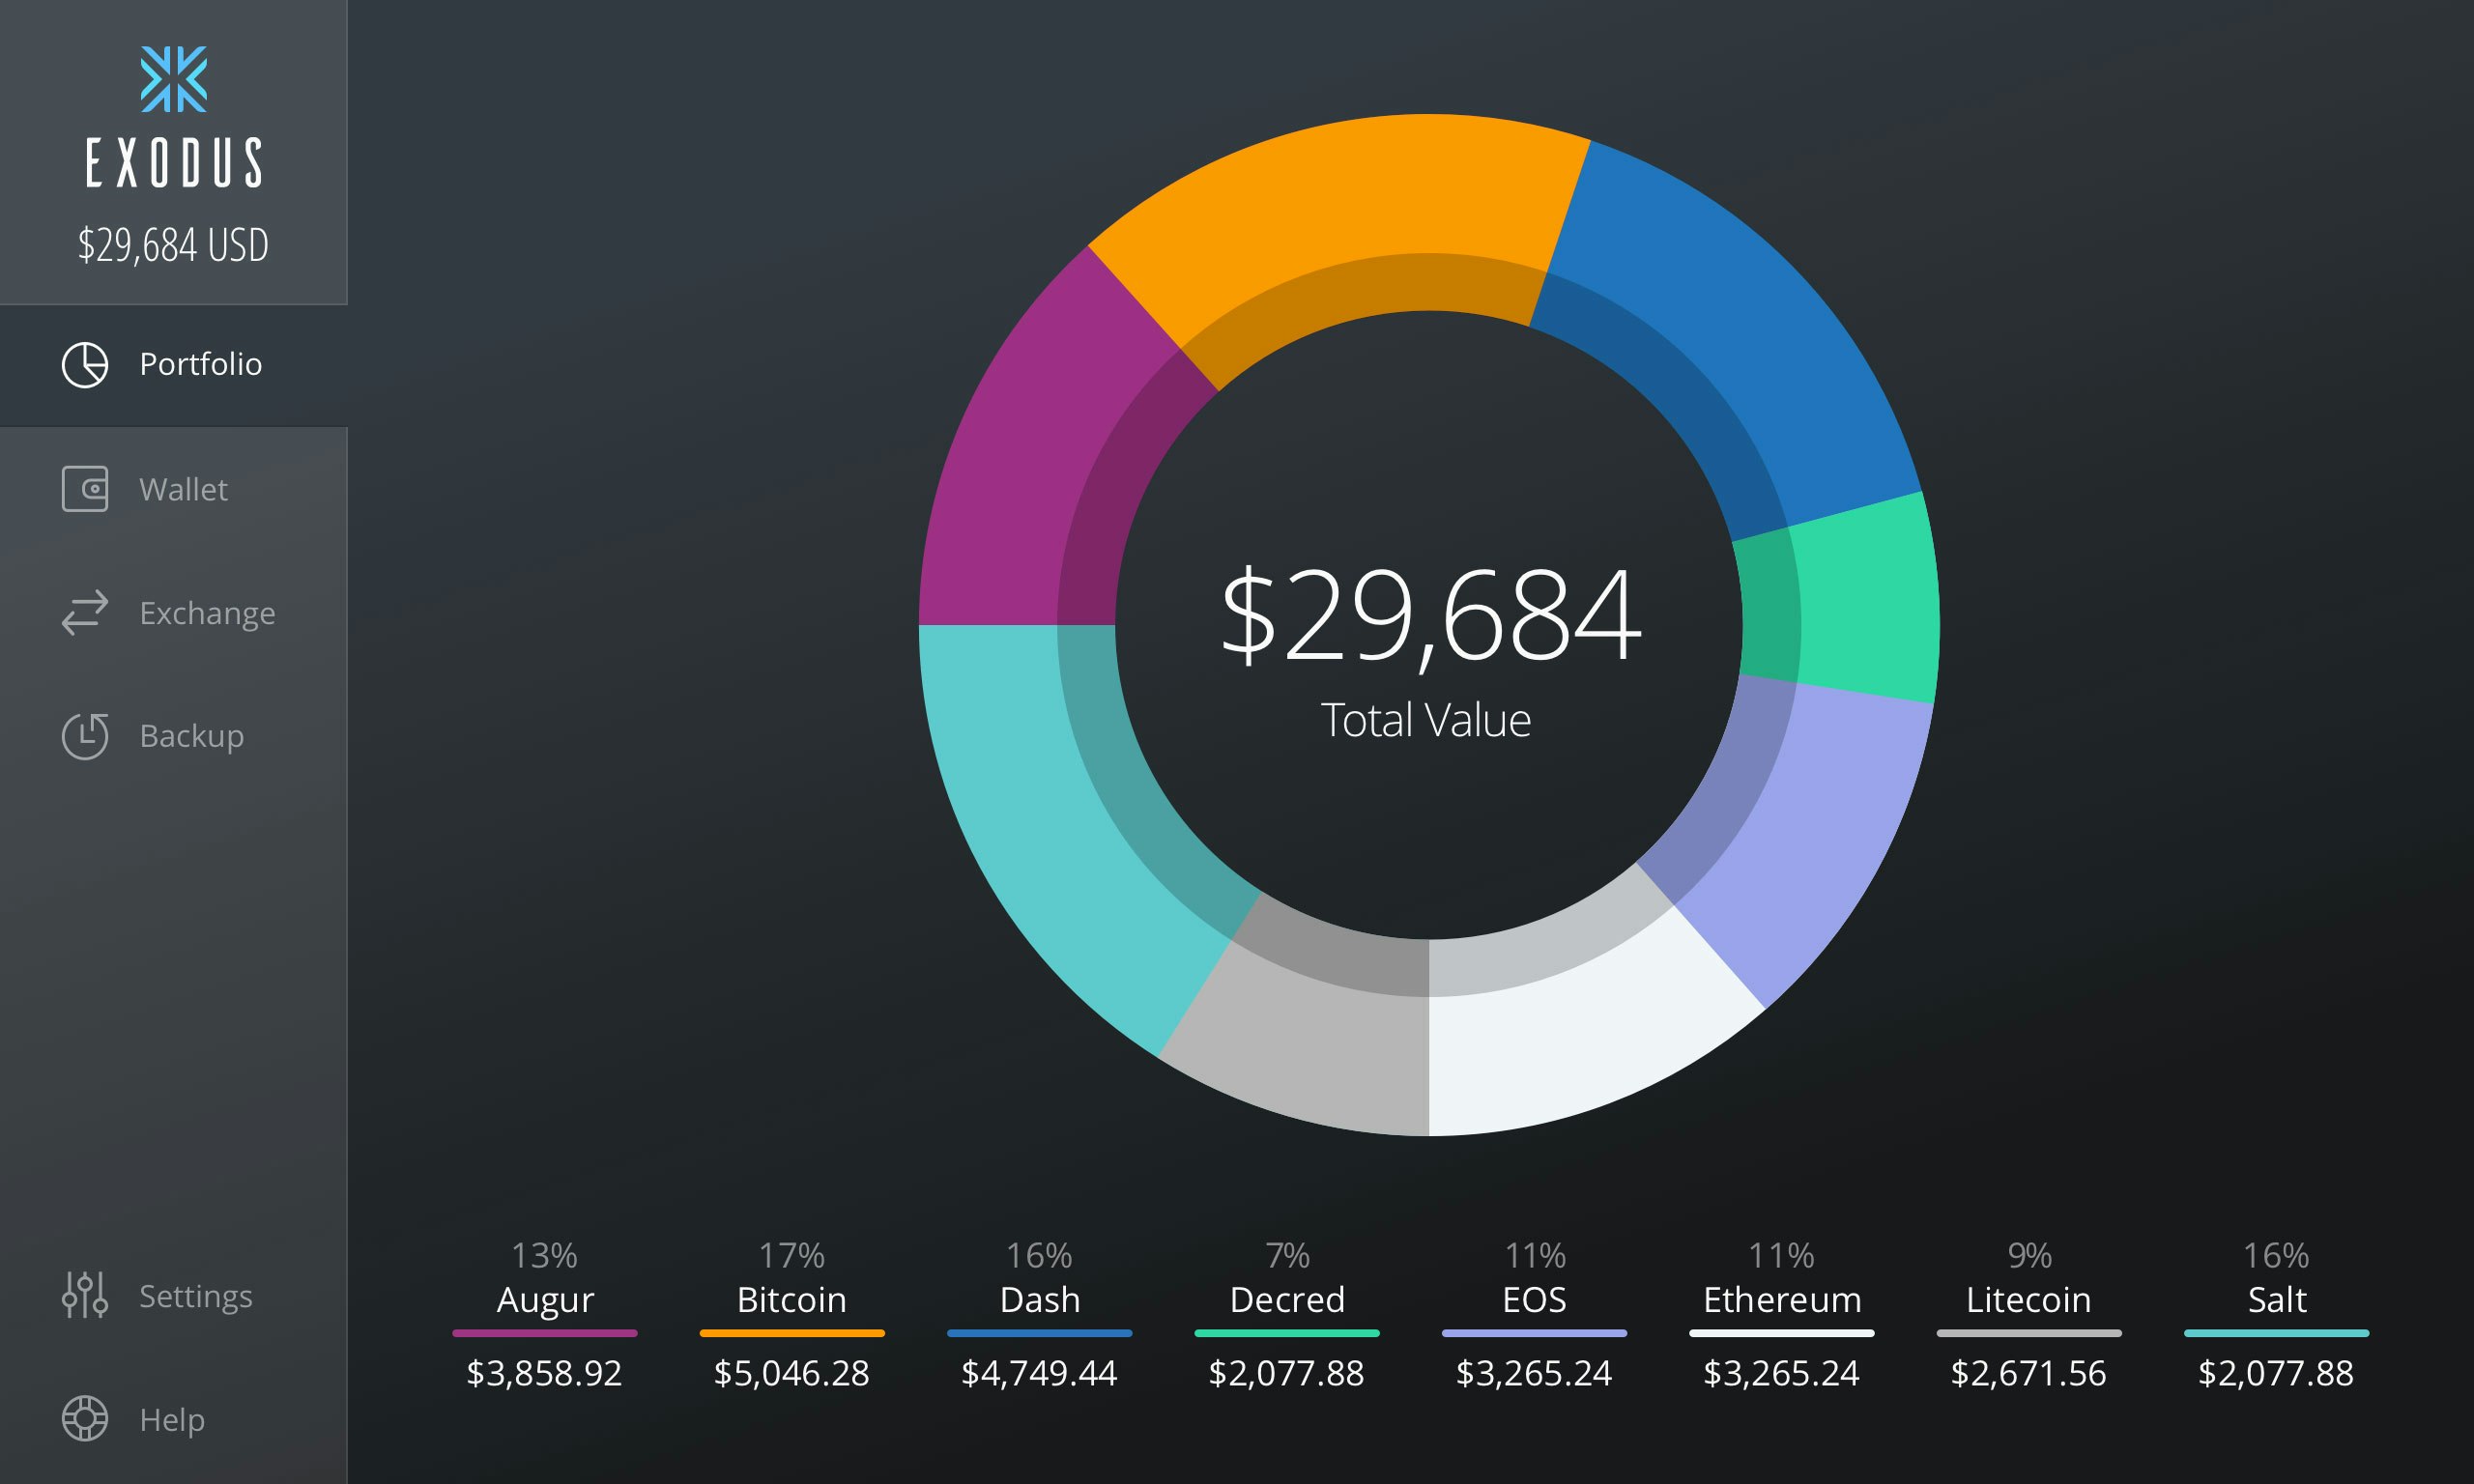Open the Portfolio menu entry
Viewport: 2474px width, 1484px height.
coord(200,364)
